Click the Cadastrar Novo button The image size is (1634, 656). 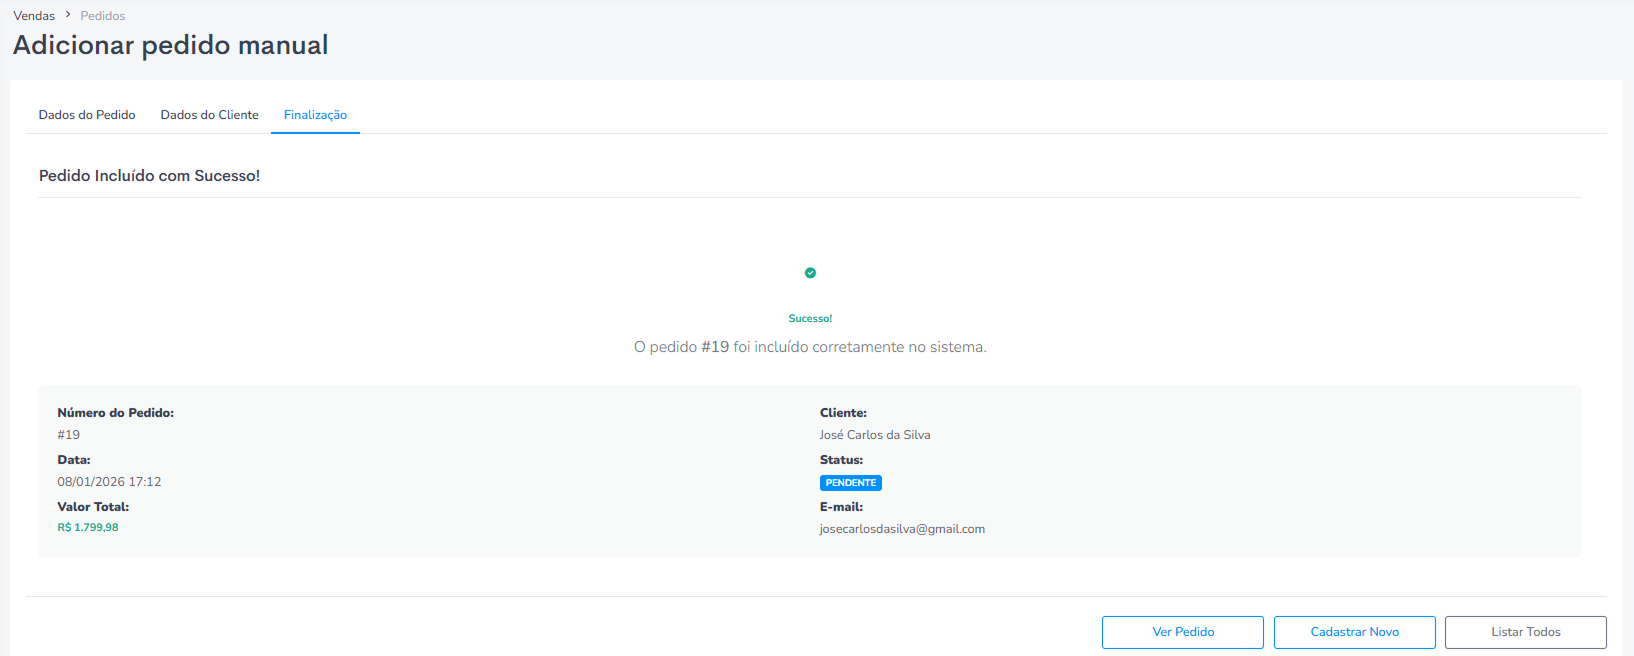tap(1355, 632)
